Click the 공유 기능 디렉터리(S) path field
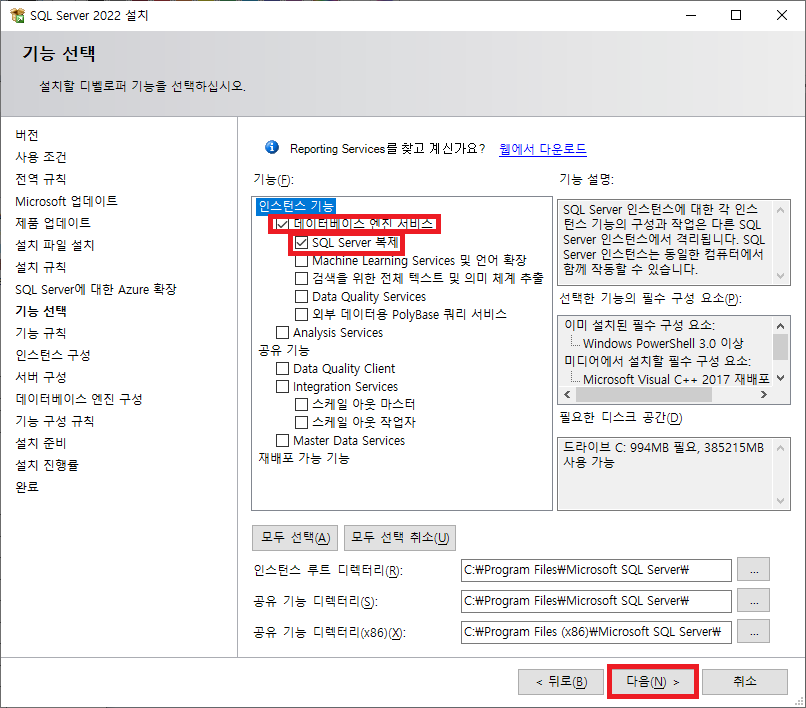 tap(596, 601)
